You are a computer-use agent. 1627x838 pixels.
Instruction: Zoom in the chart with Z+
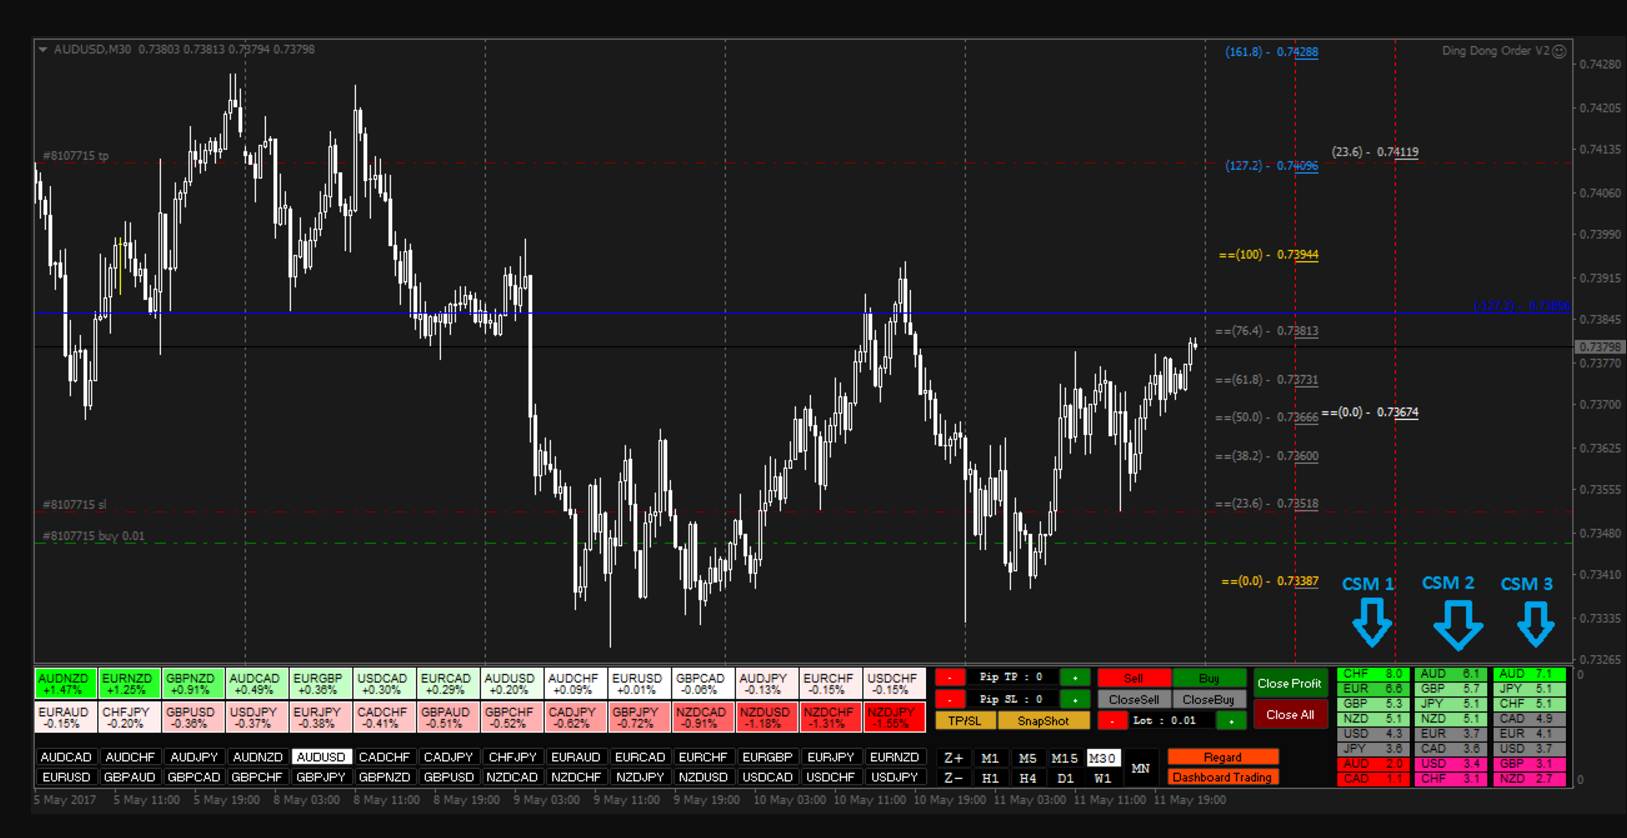click(x=954, y=758)
